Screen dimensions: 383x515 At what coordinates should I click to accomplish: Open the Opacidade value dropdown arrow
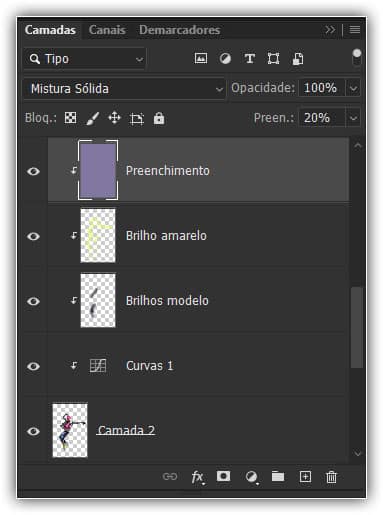(353, 88)
